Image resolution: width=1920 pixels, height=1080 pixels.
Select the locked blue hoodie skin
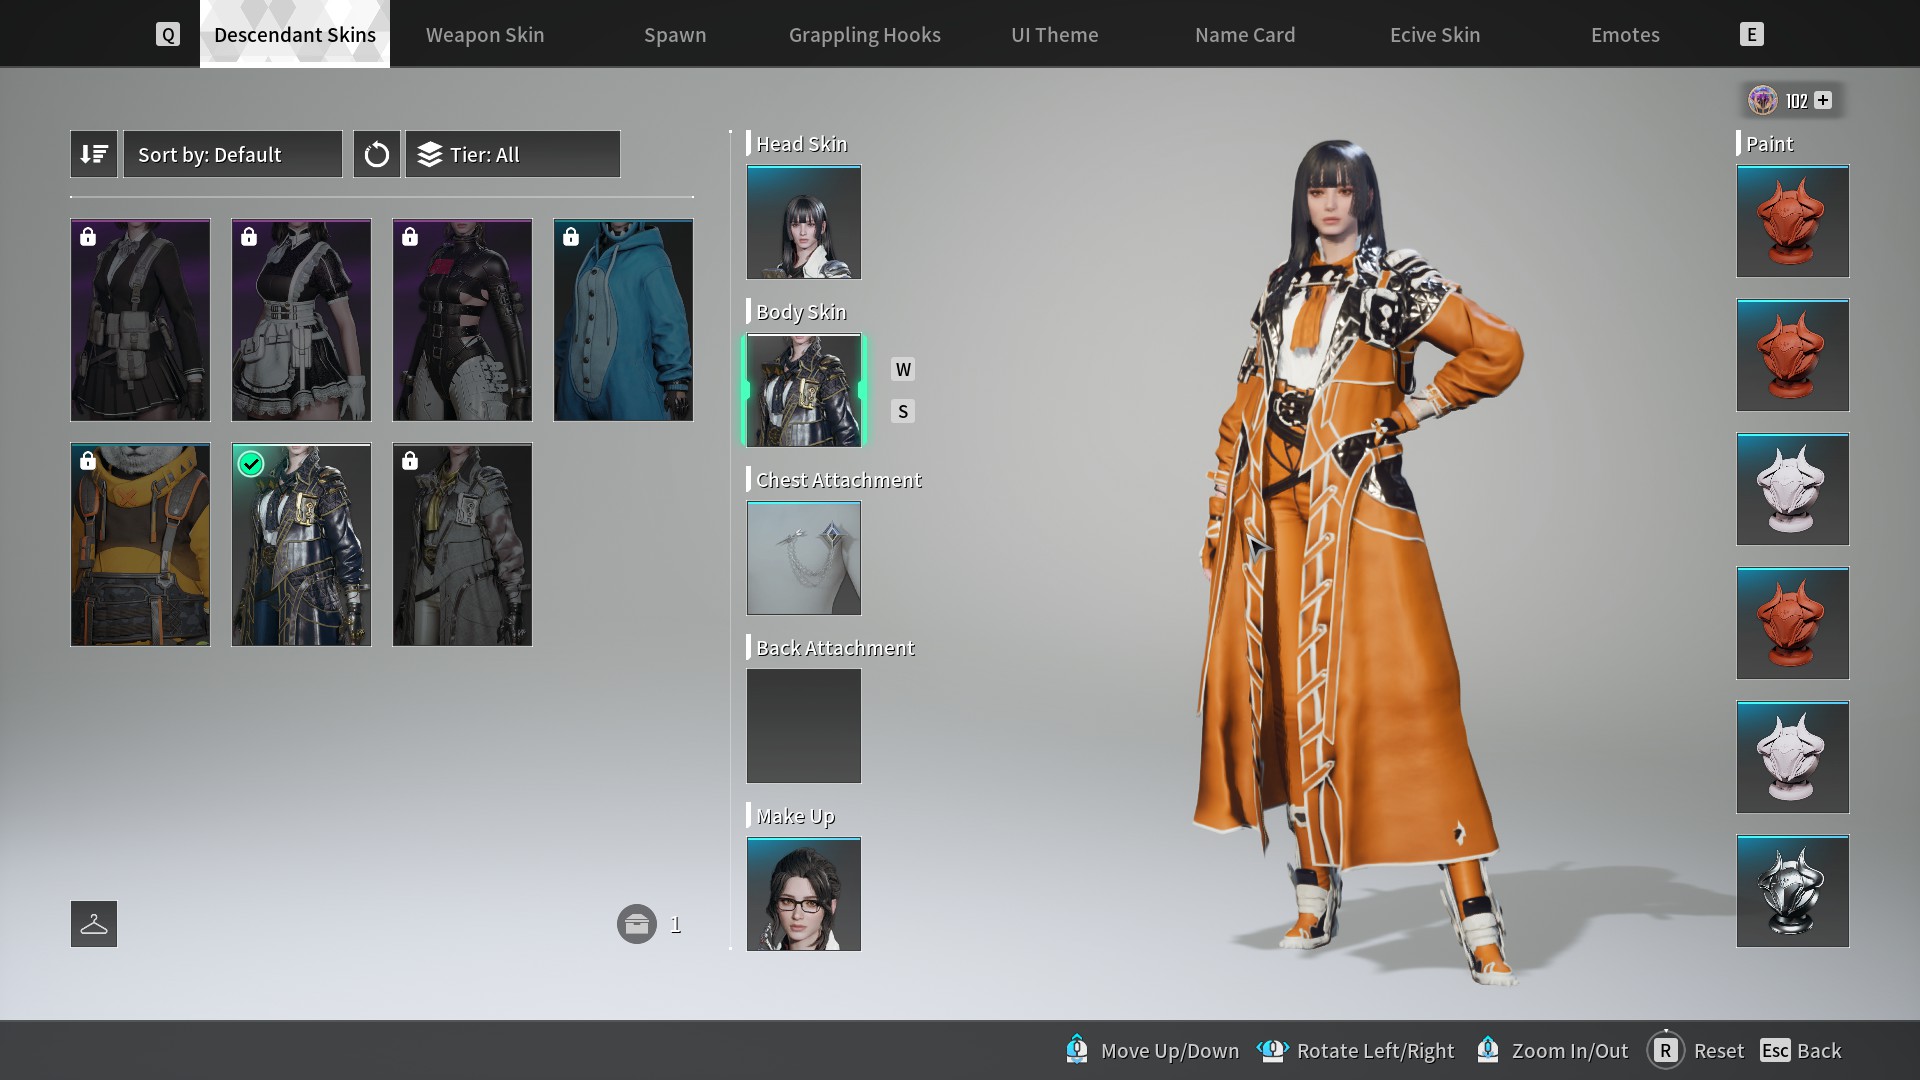[x=623, y=320]
